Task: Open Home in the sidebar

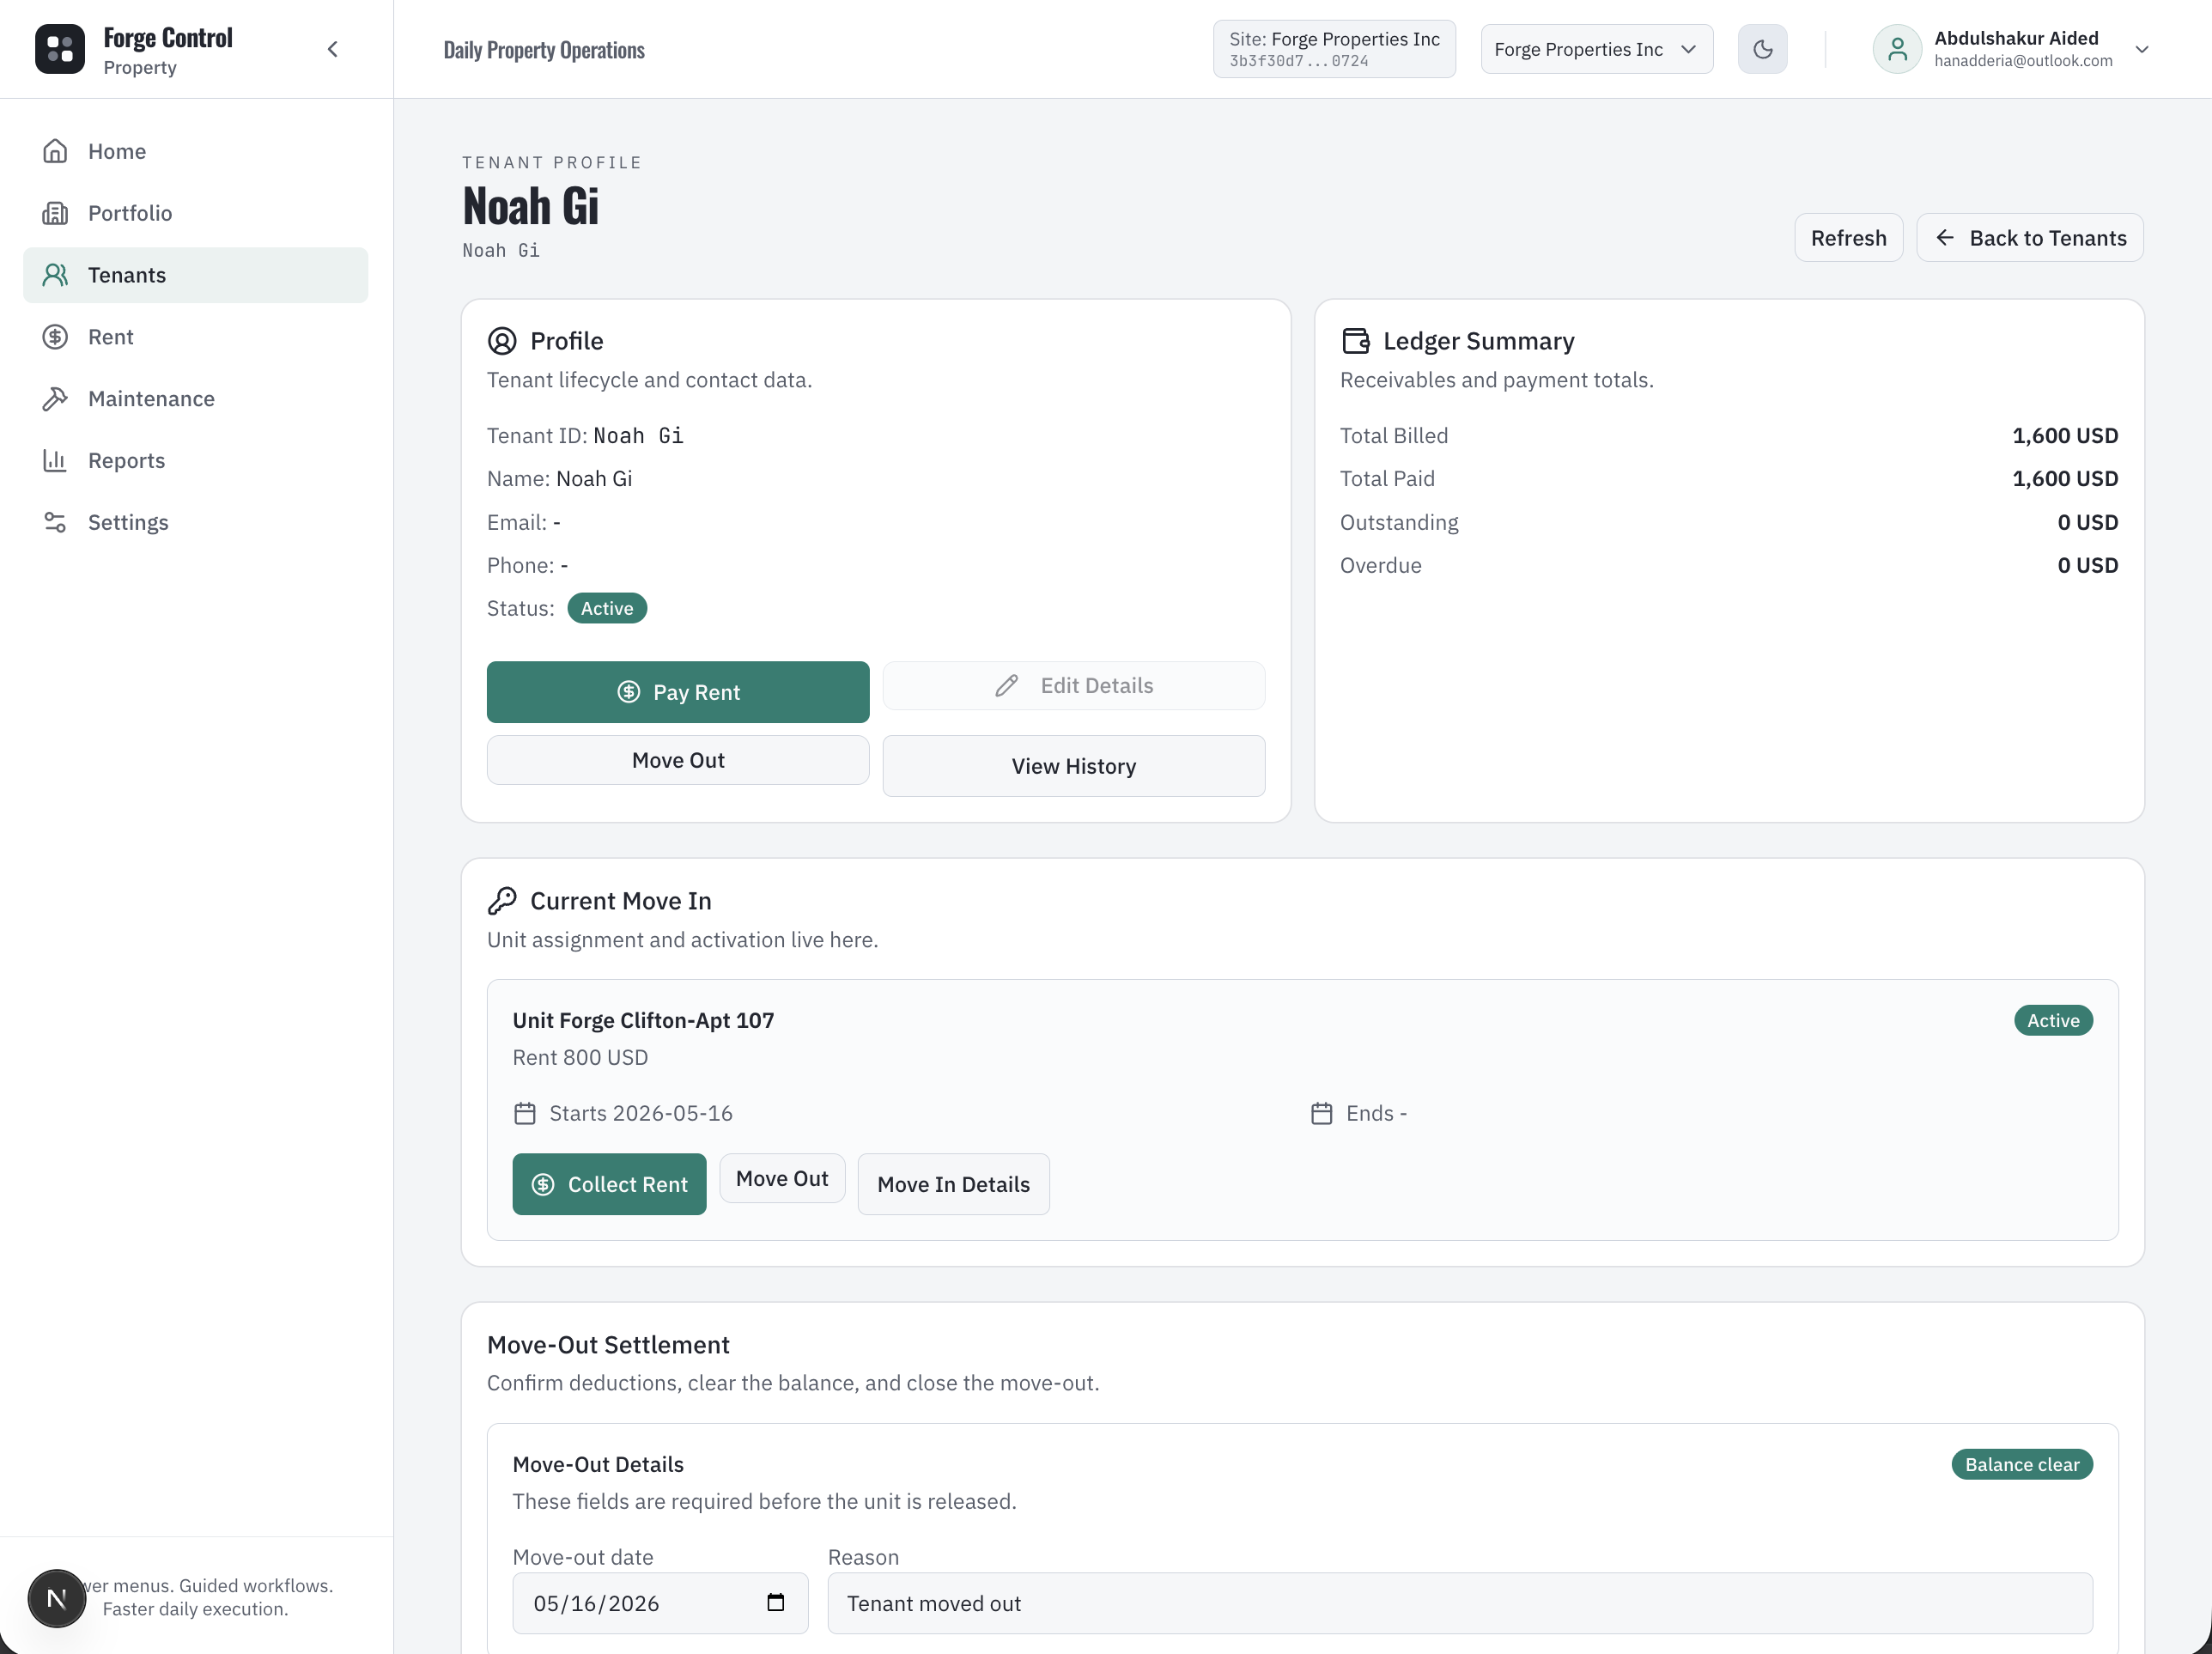Action: (195, 151)
